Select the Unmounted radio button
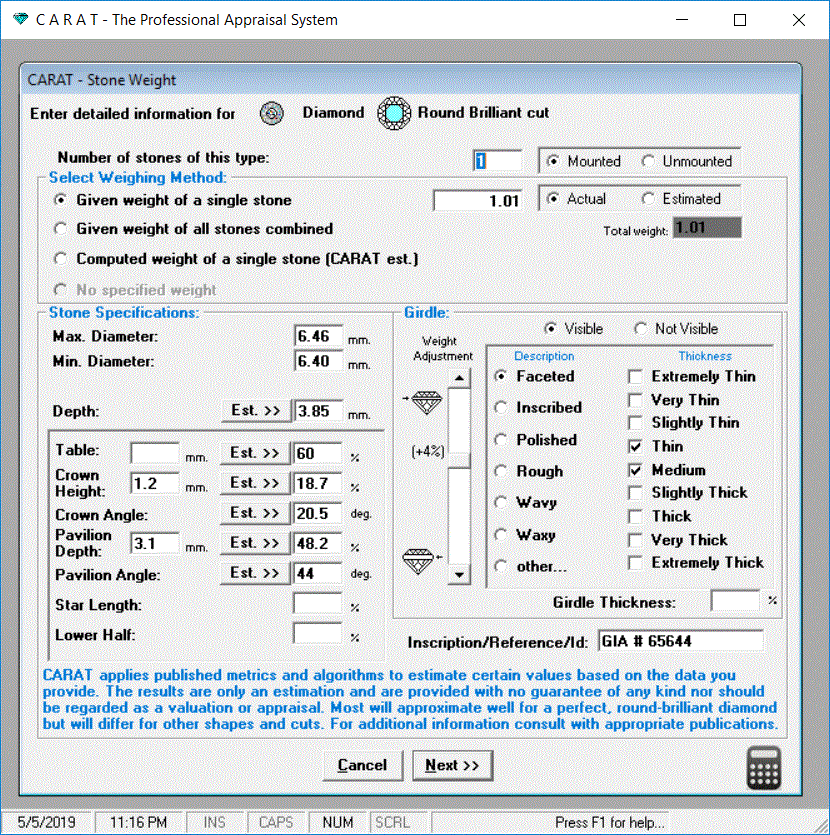830x835 pixels. (648, 162)
